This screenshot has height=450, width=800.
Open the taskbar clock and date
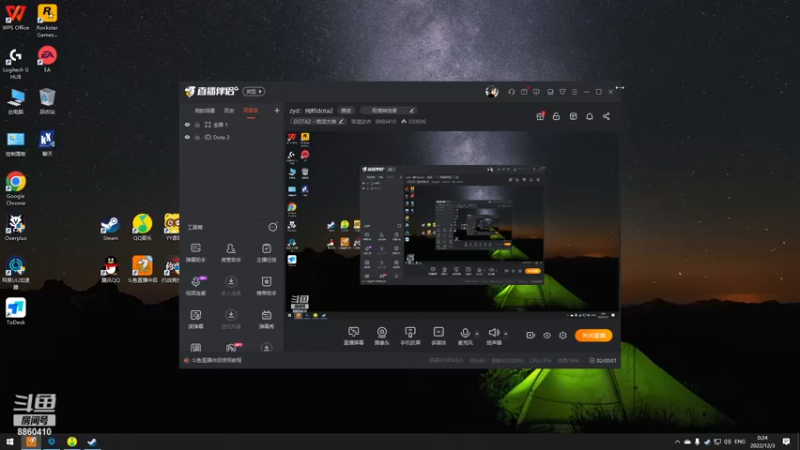pos(762,441)
